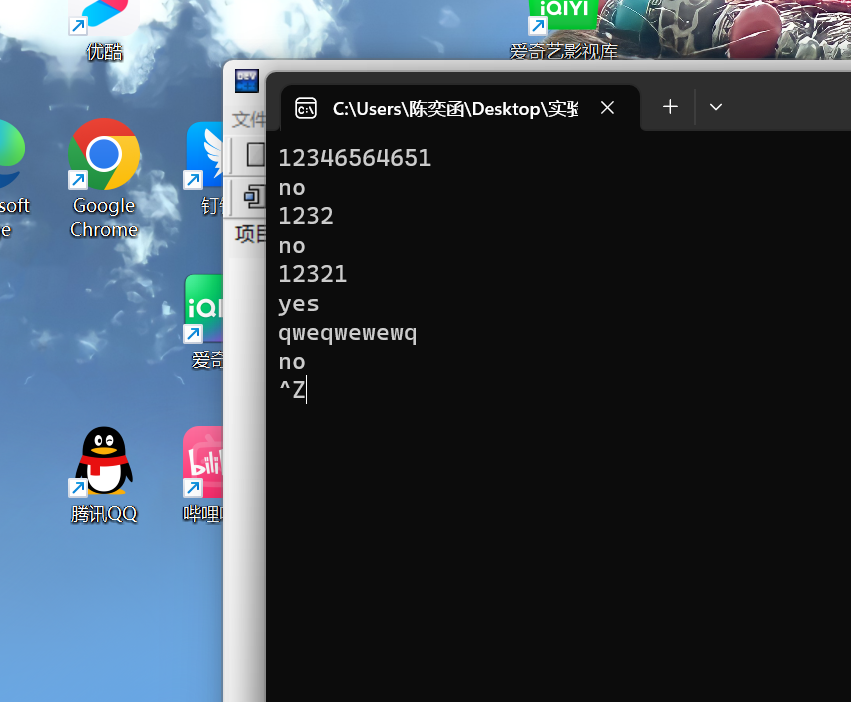Open the 文件 menu in Dev-C++
This screenshot has width=851, height=702.
249,120
